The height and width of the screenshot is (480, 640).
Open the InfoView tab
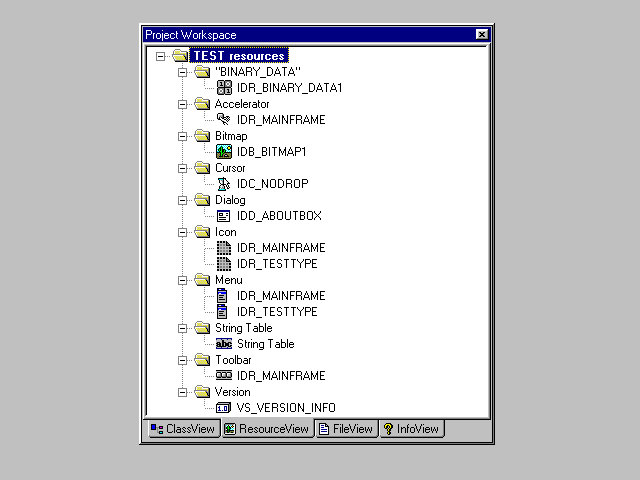click(x=411, y=429)
